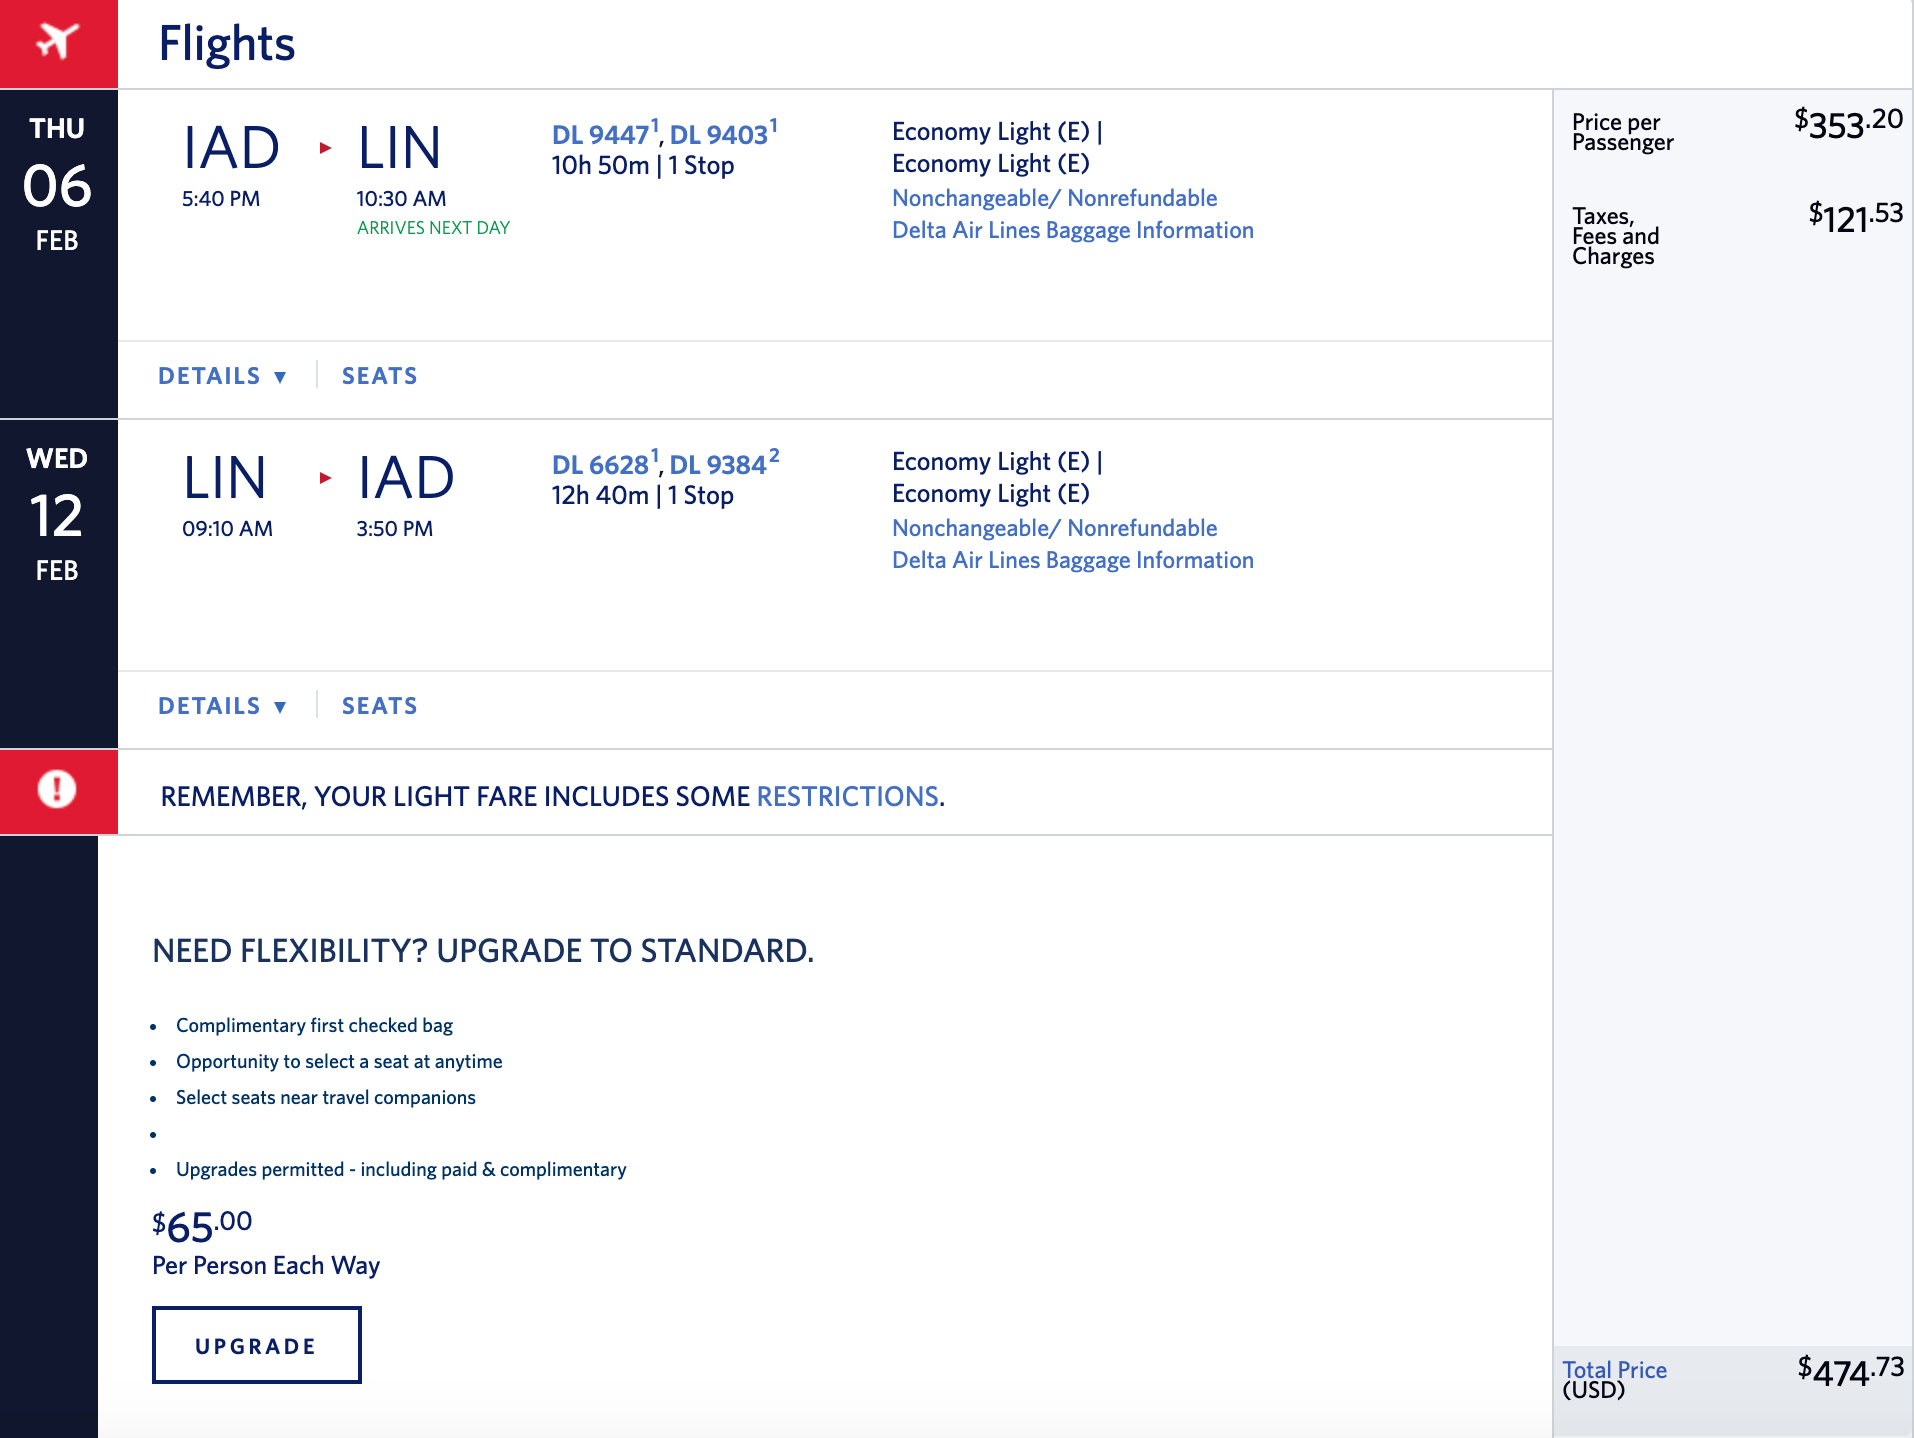
Task: Click the Total Price link
Action: [1614, 1369]
